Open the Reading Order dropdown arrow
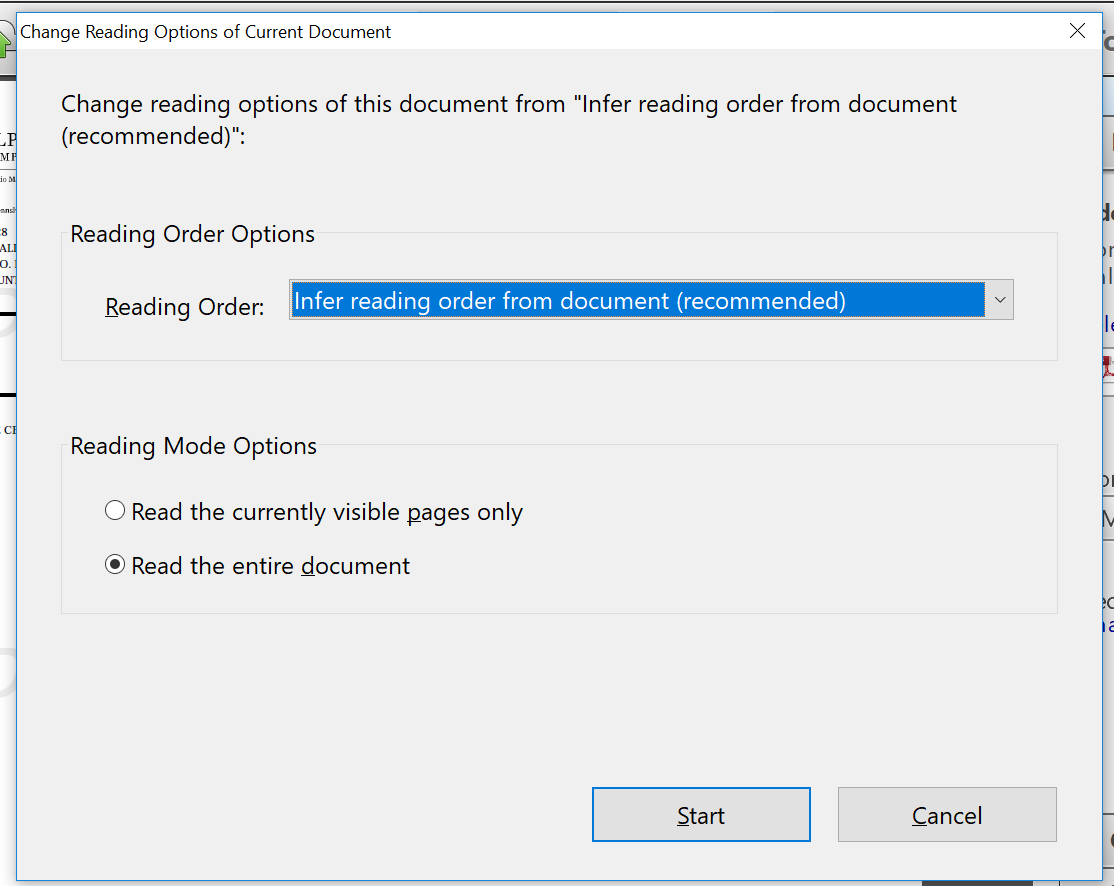Viewport: 1114px width, 886px height. coord(1000,300)
